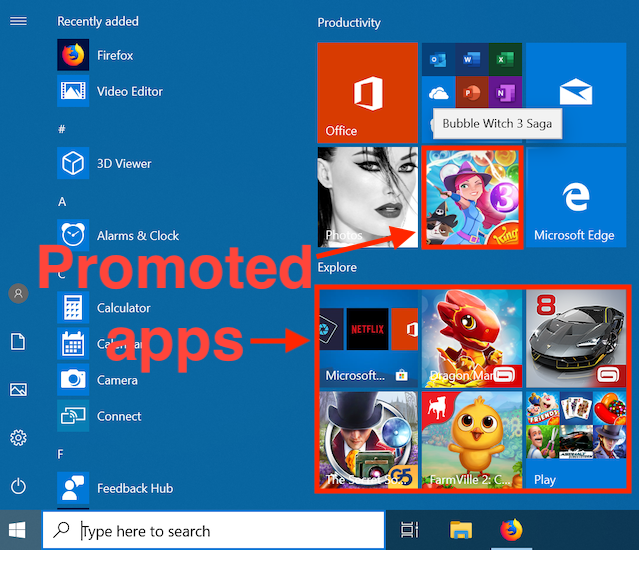Open Outlook in Office apps tile
This screenshot has width=639, height=571.
click(438, 60)
